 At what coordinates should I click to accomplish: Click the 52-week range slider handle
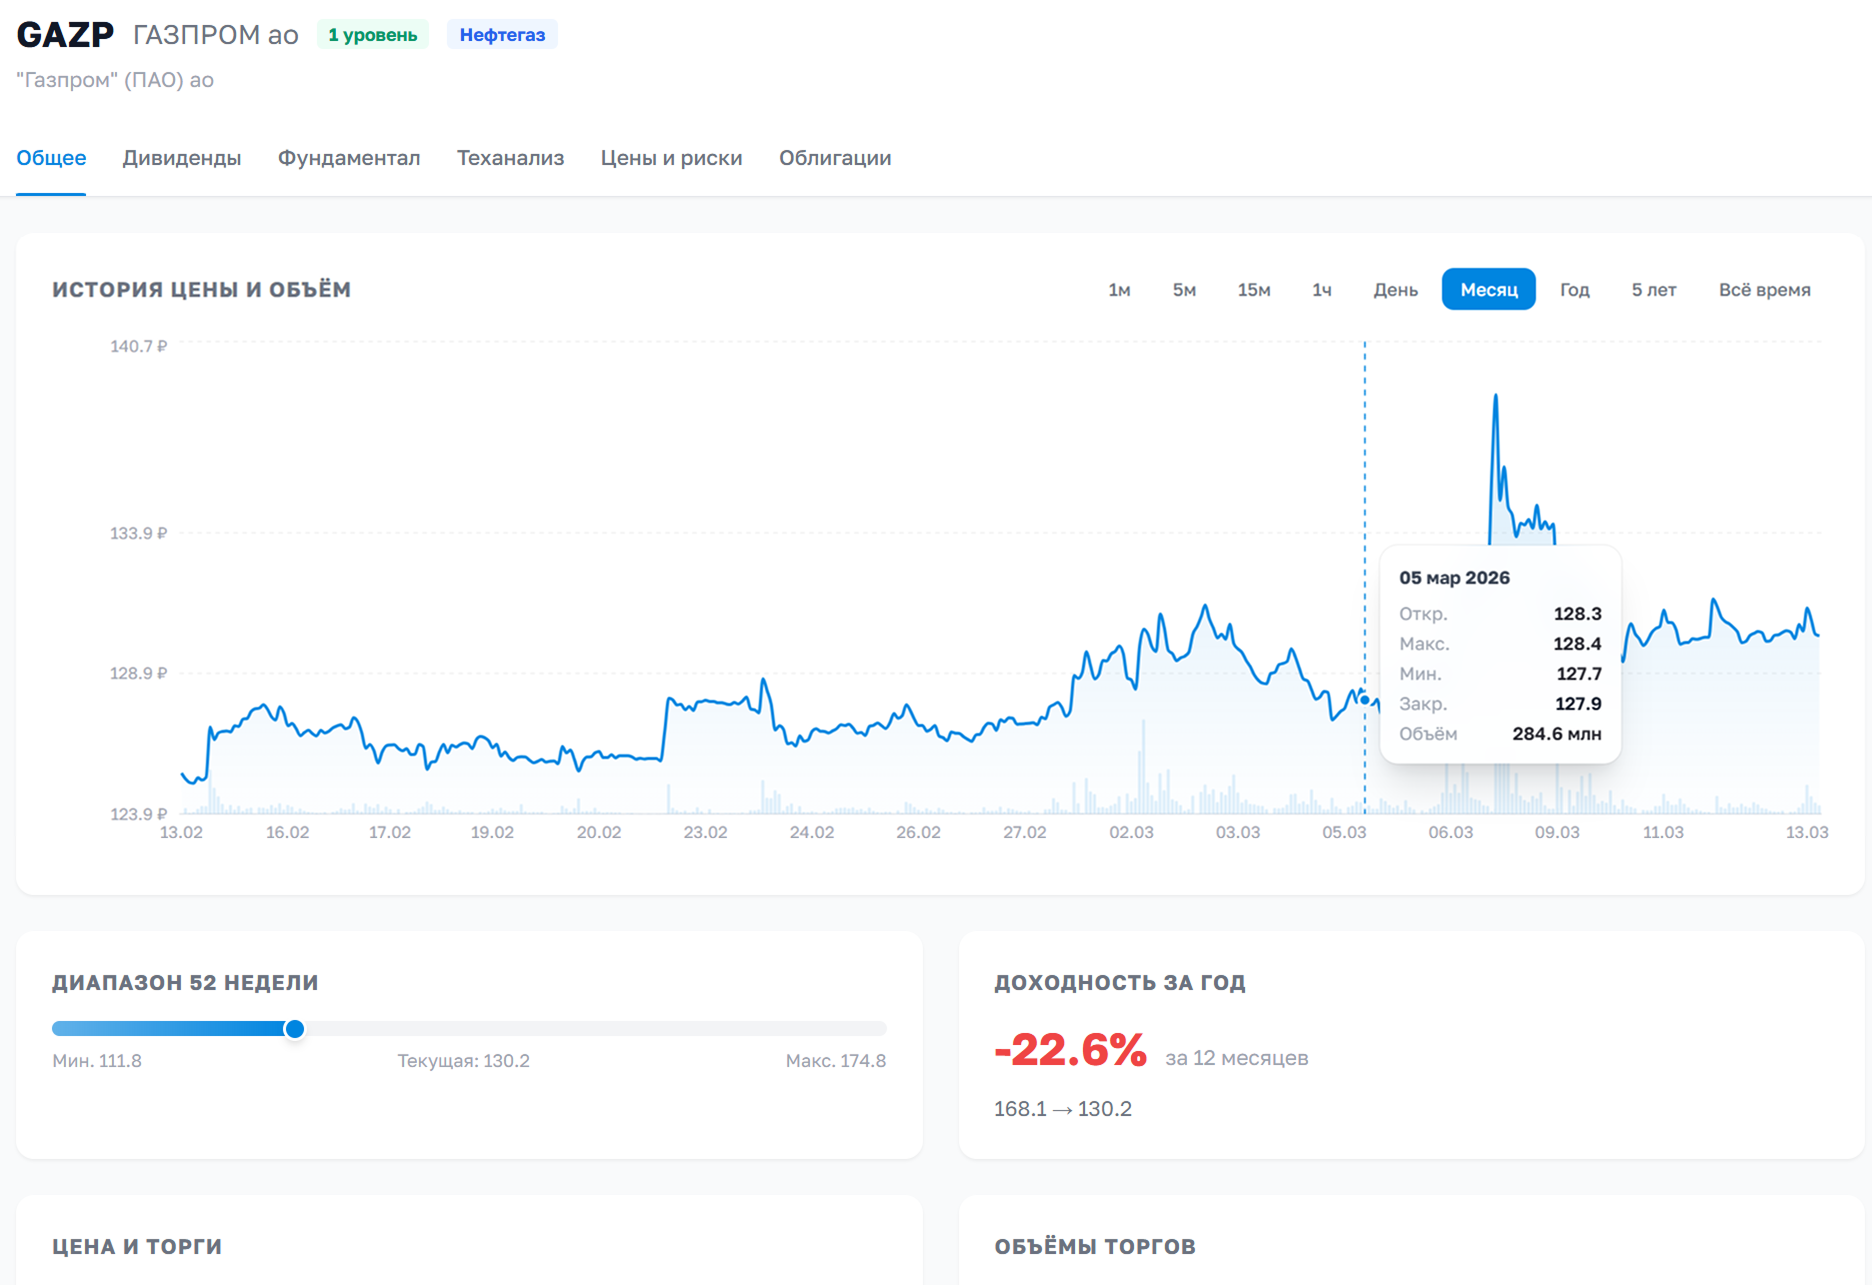coord(295,1028)
